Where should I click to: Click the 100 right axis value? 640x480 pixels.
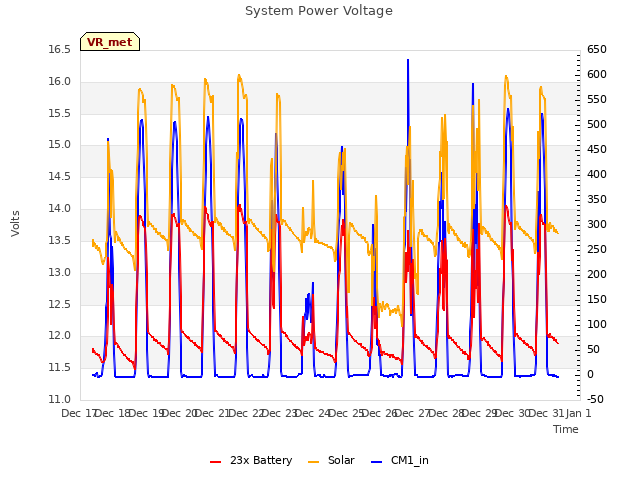point(597,324)
